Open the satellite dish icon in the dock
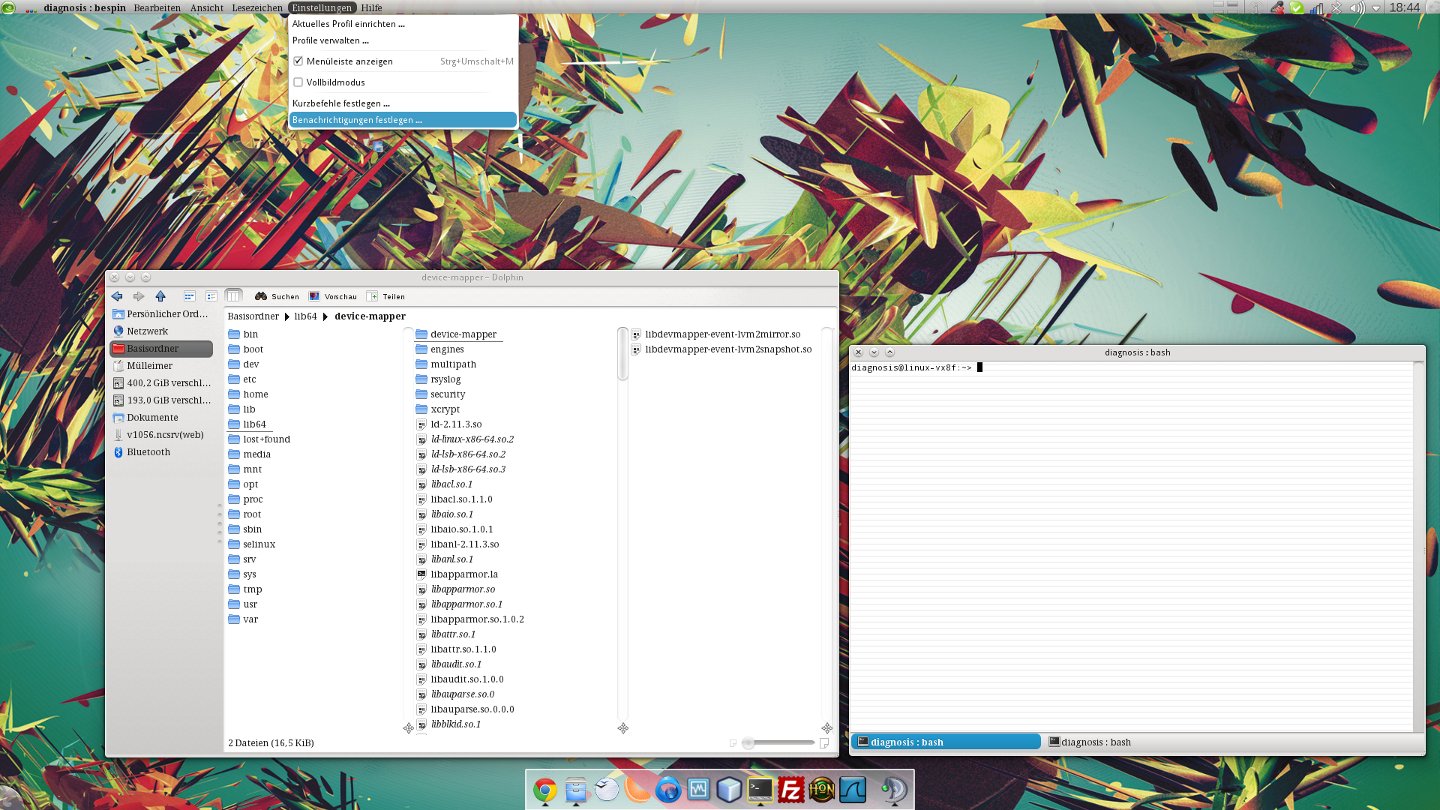This screenshot has height=810, width=1440. pyautogui.click(x=893, y=790)
